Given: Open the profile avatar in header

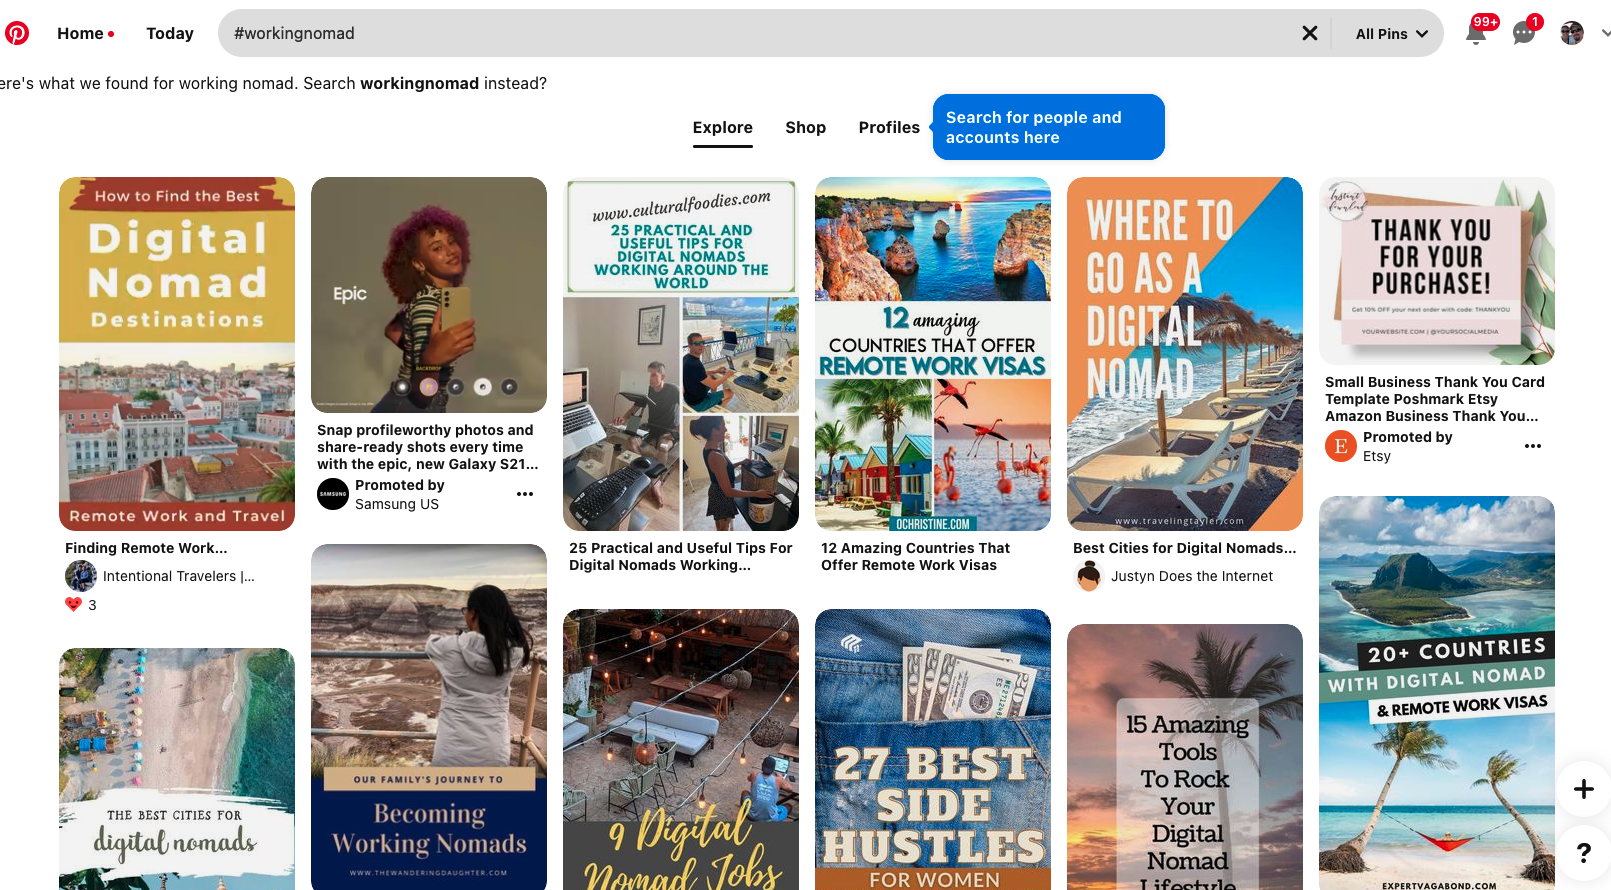Looking at the screenshot, I should pyautogui.click(x=1572, y=33).
